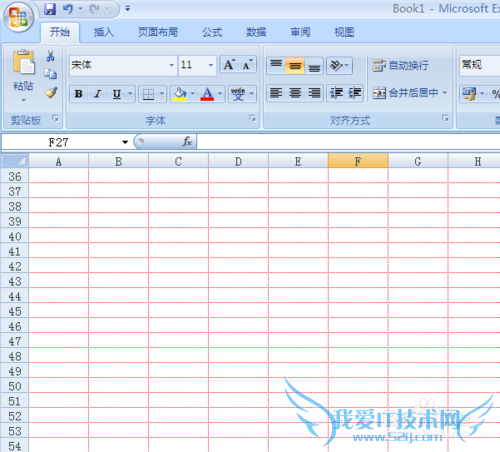Open the 宋体 font name dropdown
500x452 pixels.
(x=172, y=65)
